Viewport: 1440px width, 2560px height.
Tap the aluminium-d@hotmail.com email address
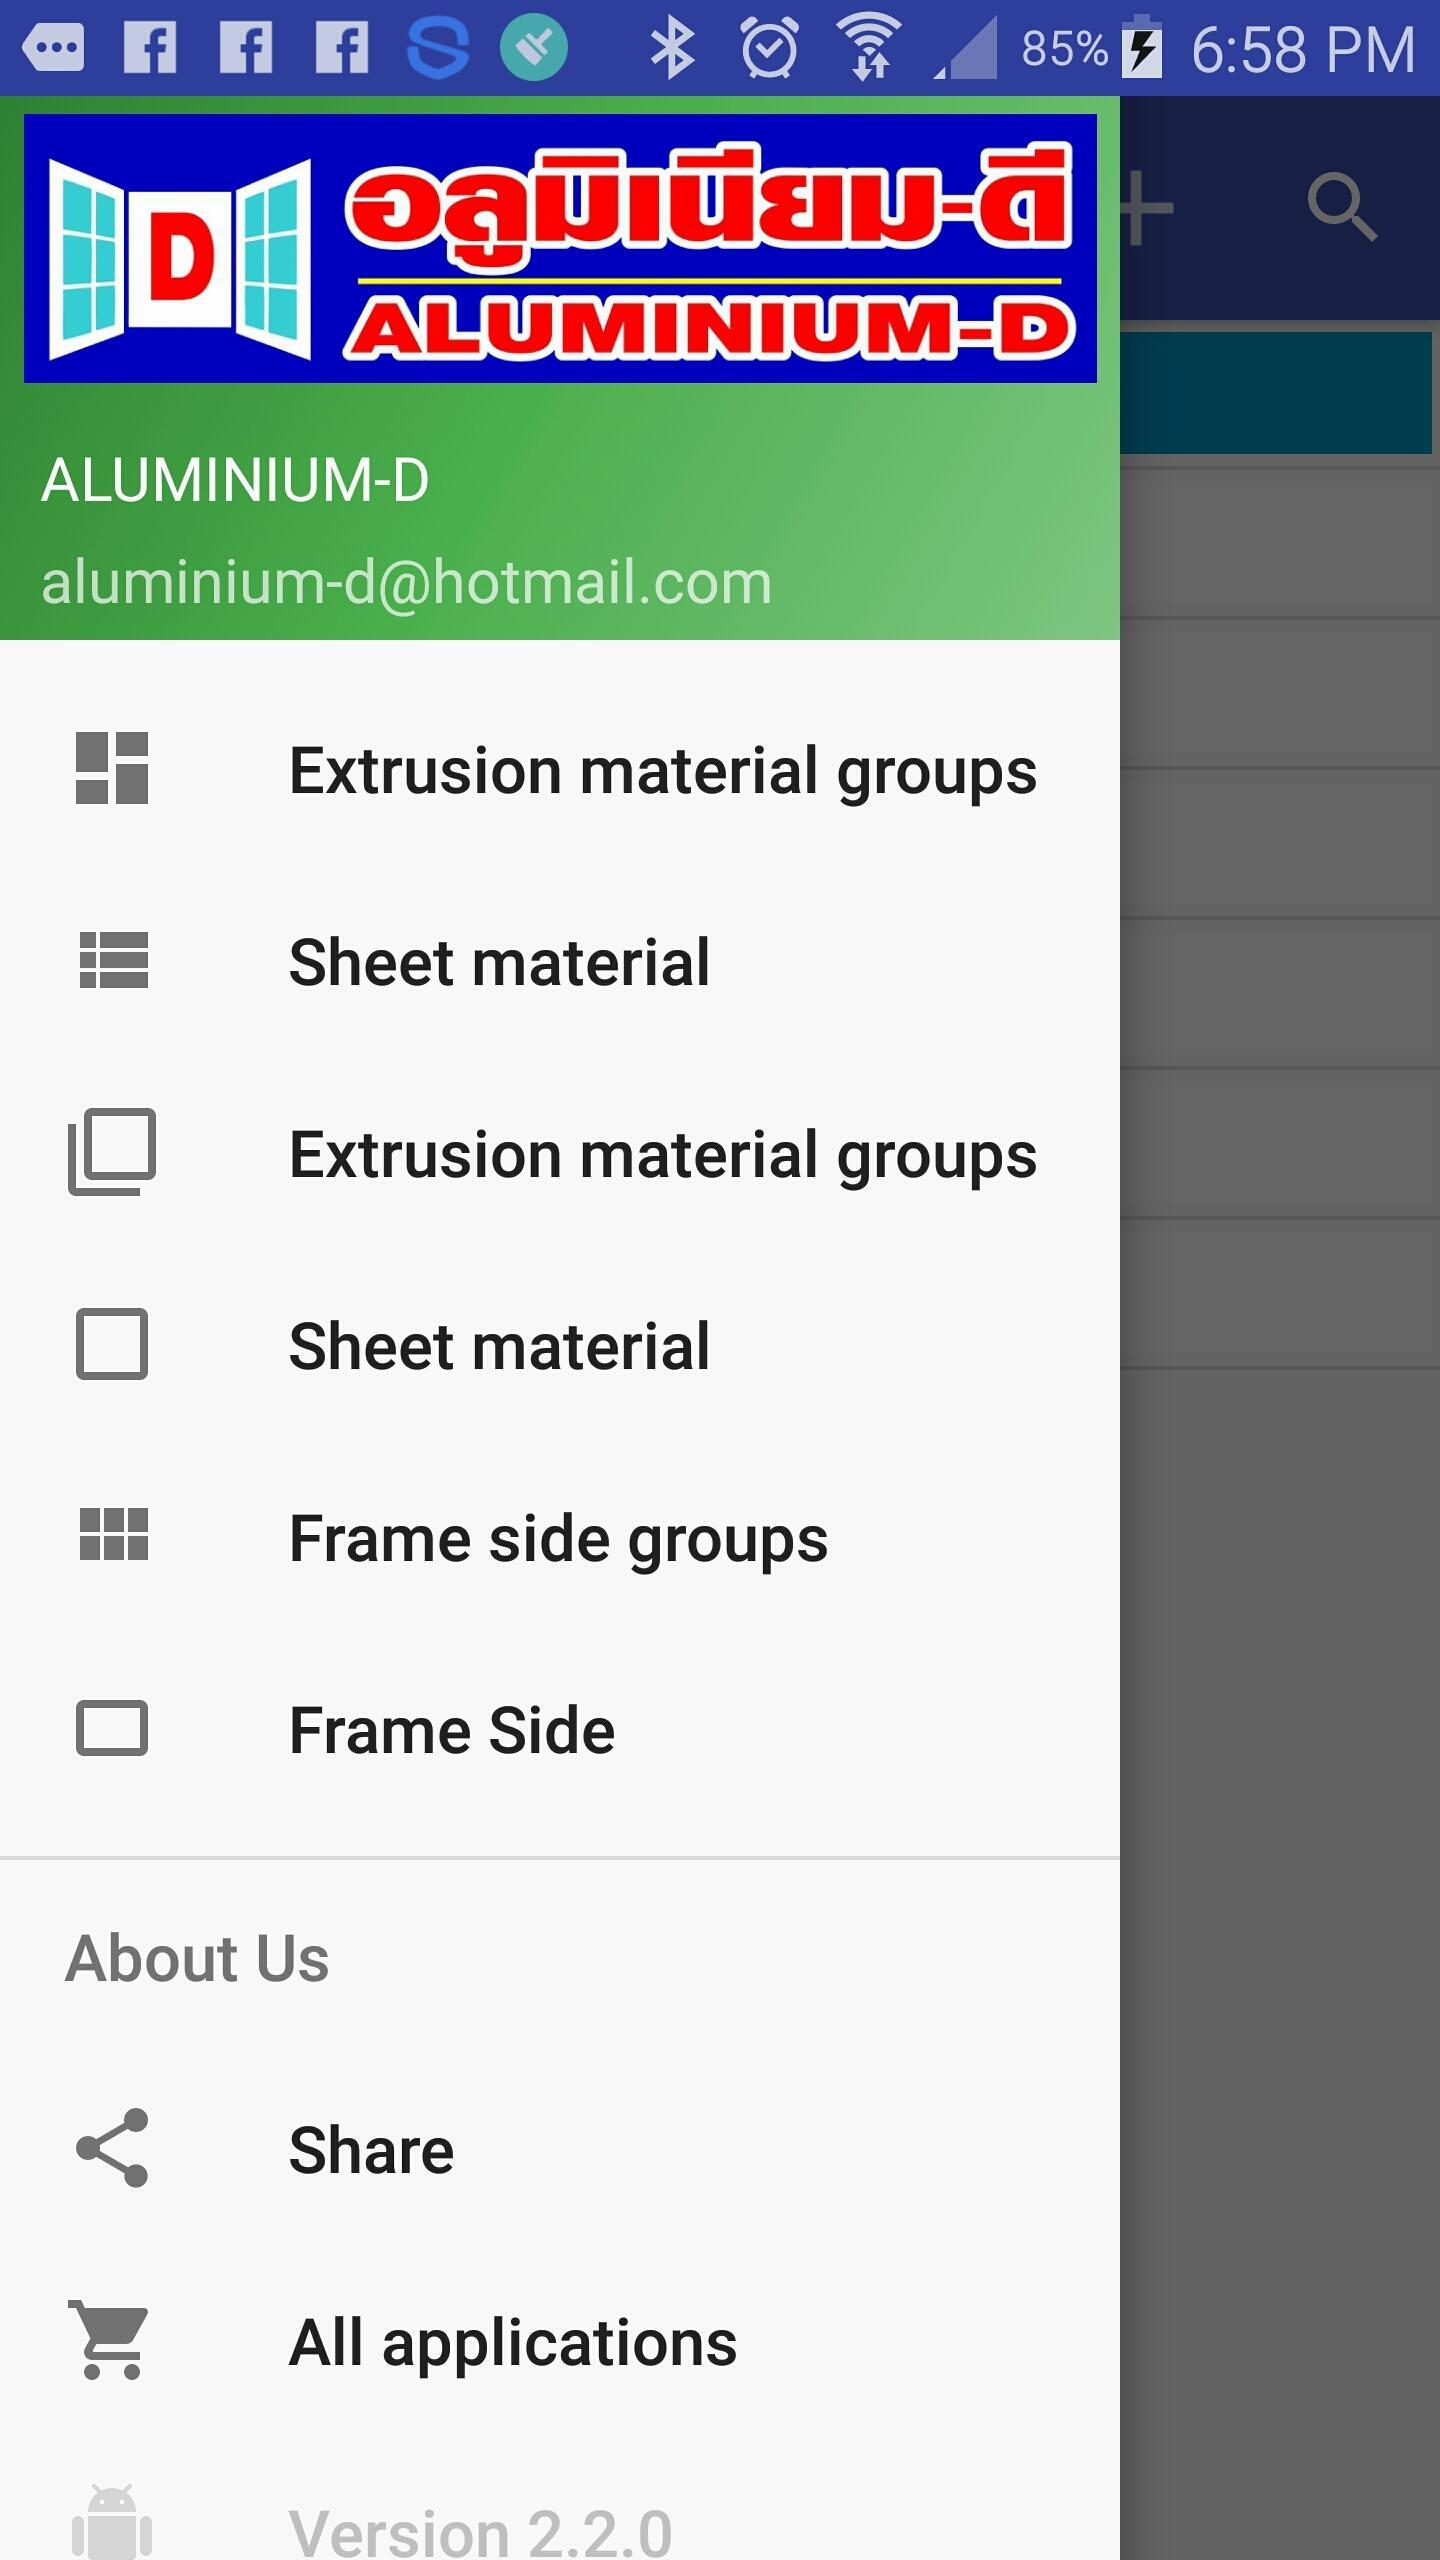406,582
